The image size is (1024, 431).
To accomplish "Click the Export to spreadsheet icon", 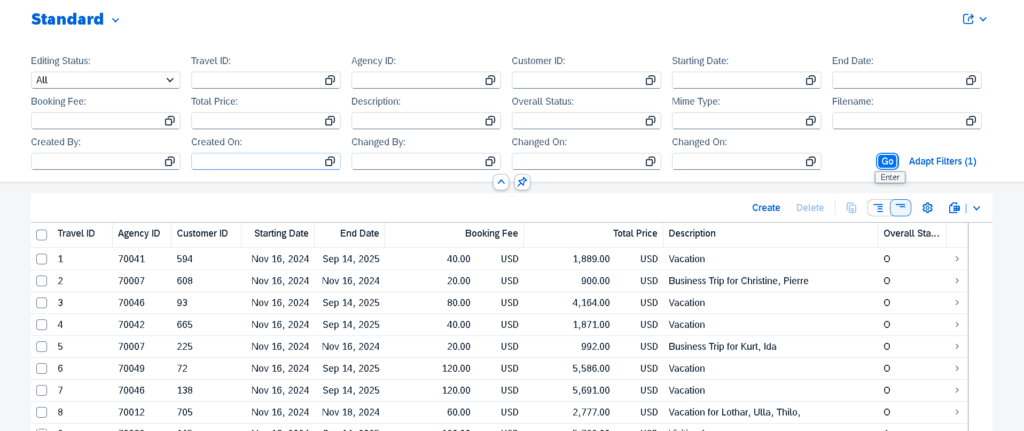I will 954,208.
